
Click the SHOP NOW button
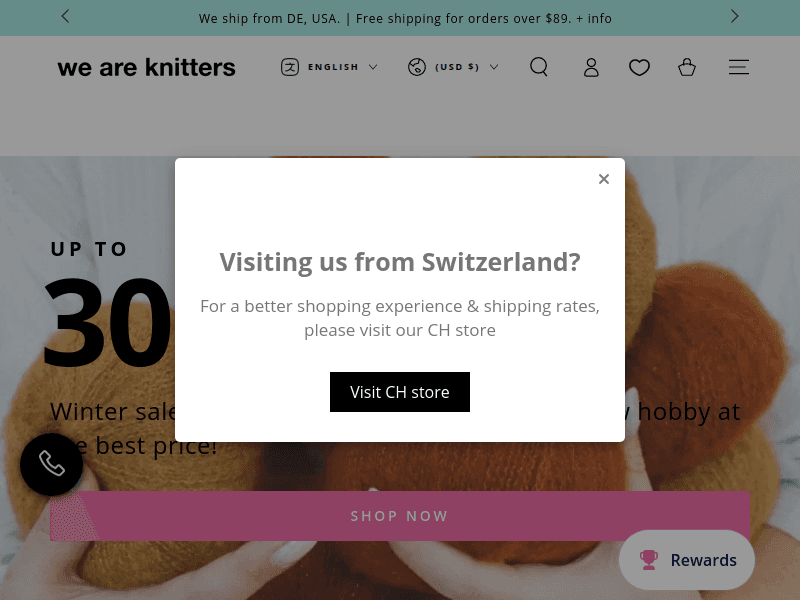click(400, 516)
